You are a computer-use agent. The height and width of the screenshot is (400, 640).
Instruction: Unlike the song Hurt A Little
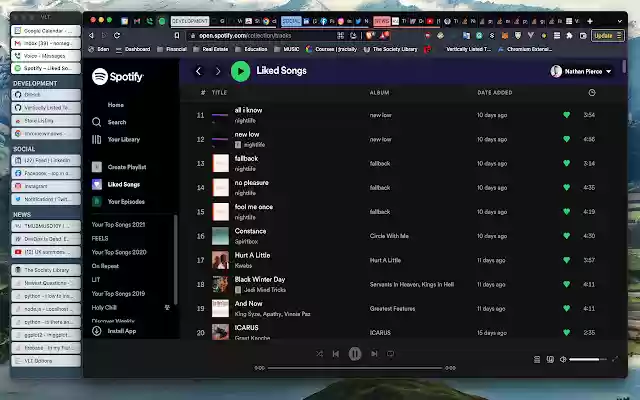[x=567, y=260]
